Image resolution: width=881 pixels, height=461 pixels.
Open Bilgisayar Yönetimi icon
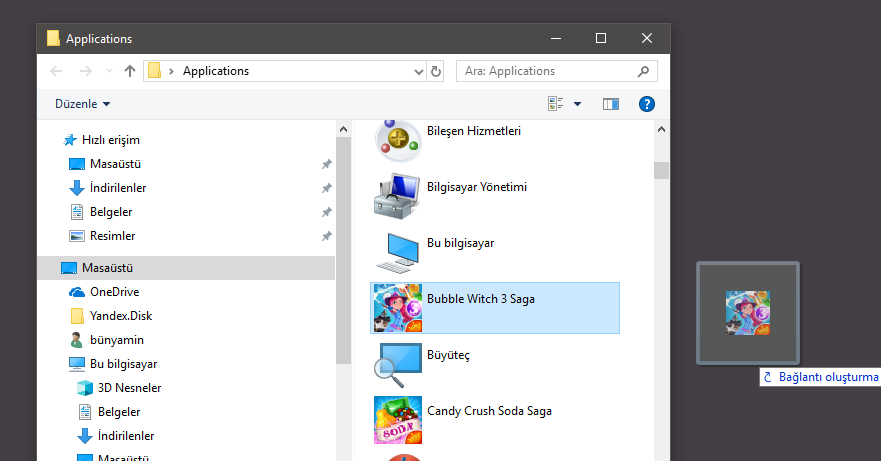(x=397, y=194)
